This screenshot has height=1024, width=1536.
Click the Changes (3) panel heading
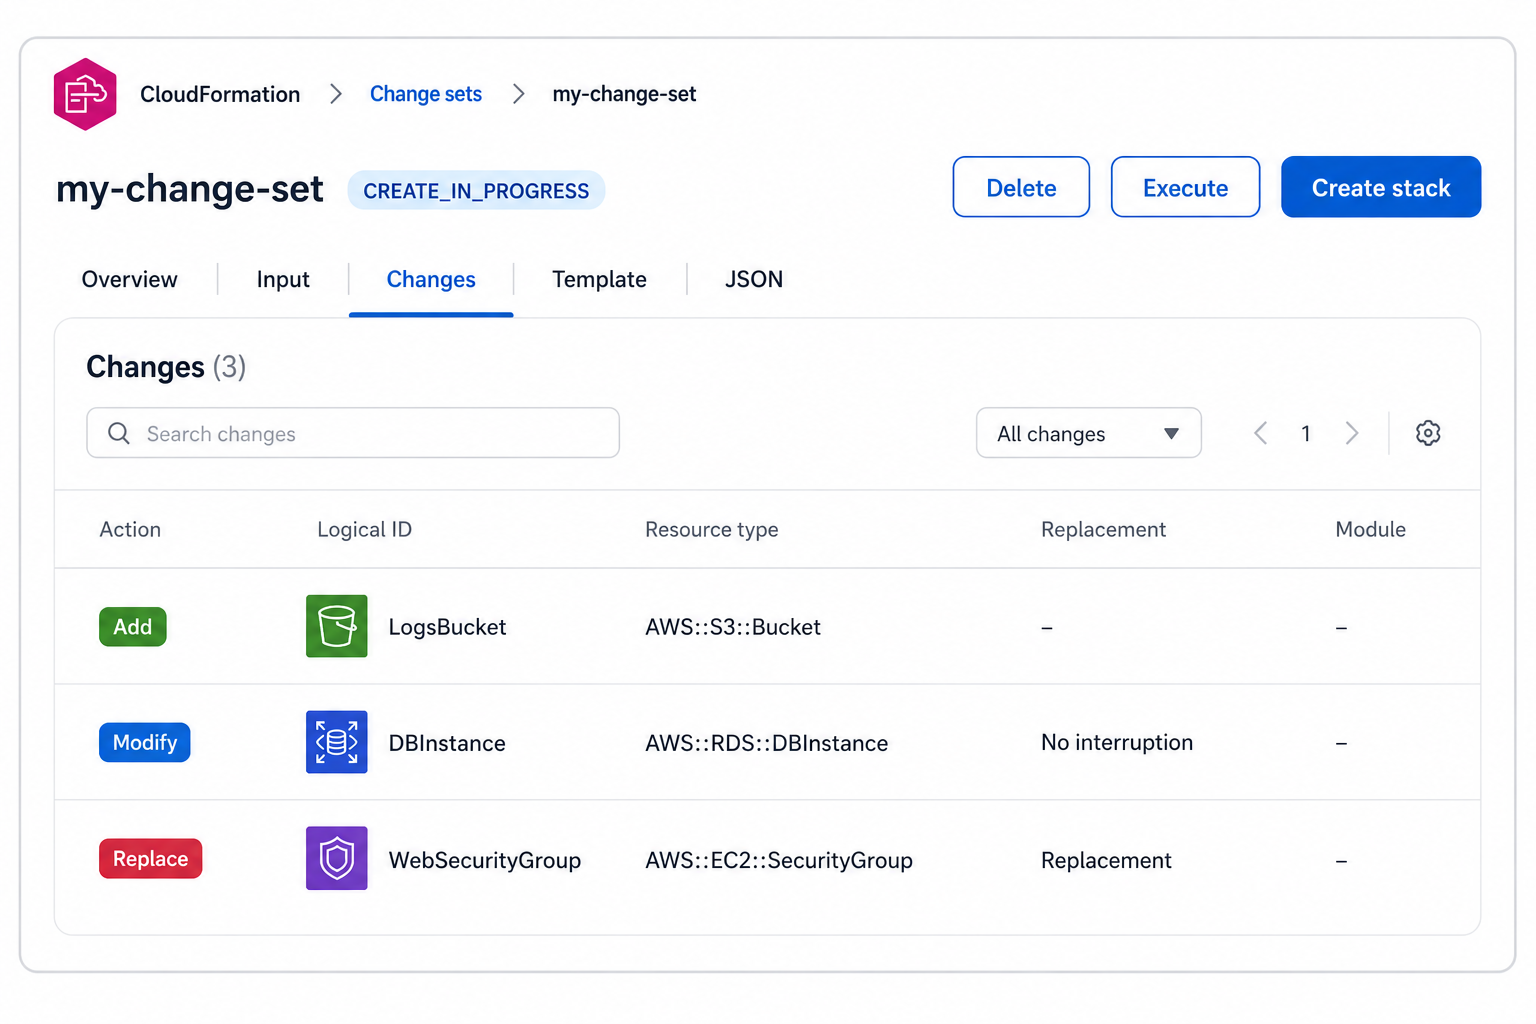166,367
